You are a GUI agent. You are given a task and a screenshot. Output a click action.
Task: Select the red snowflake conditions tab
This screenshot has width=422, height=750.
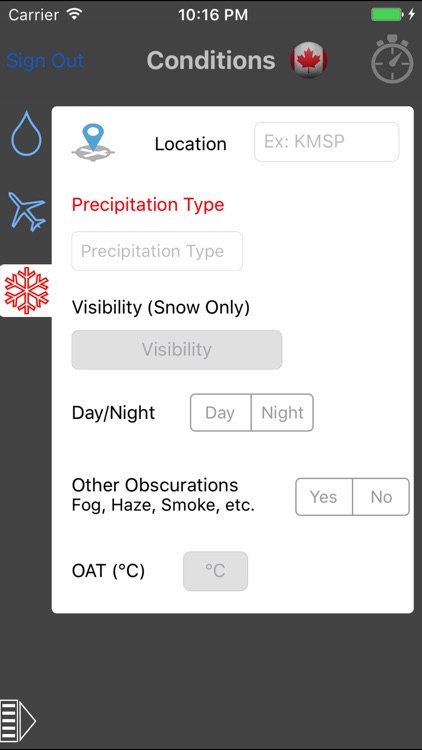click(x=26, y=290)
